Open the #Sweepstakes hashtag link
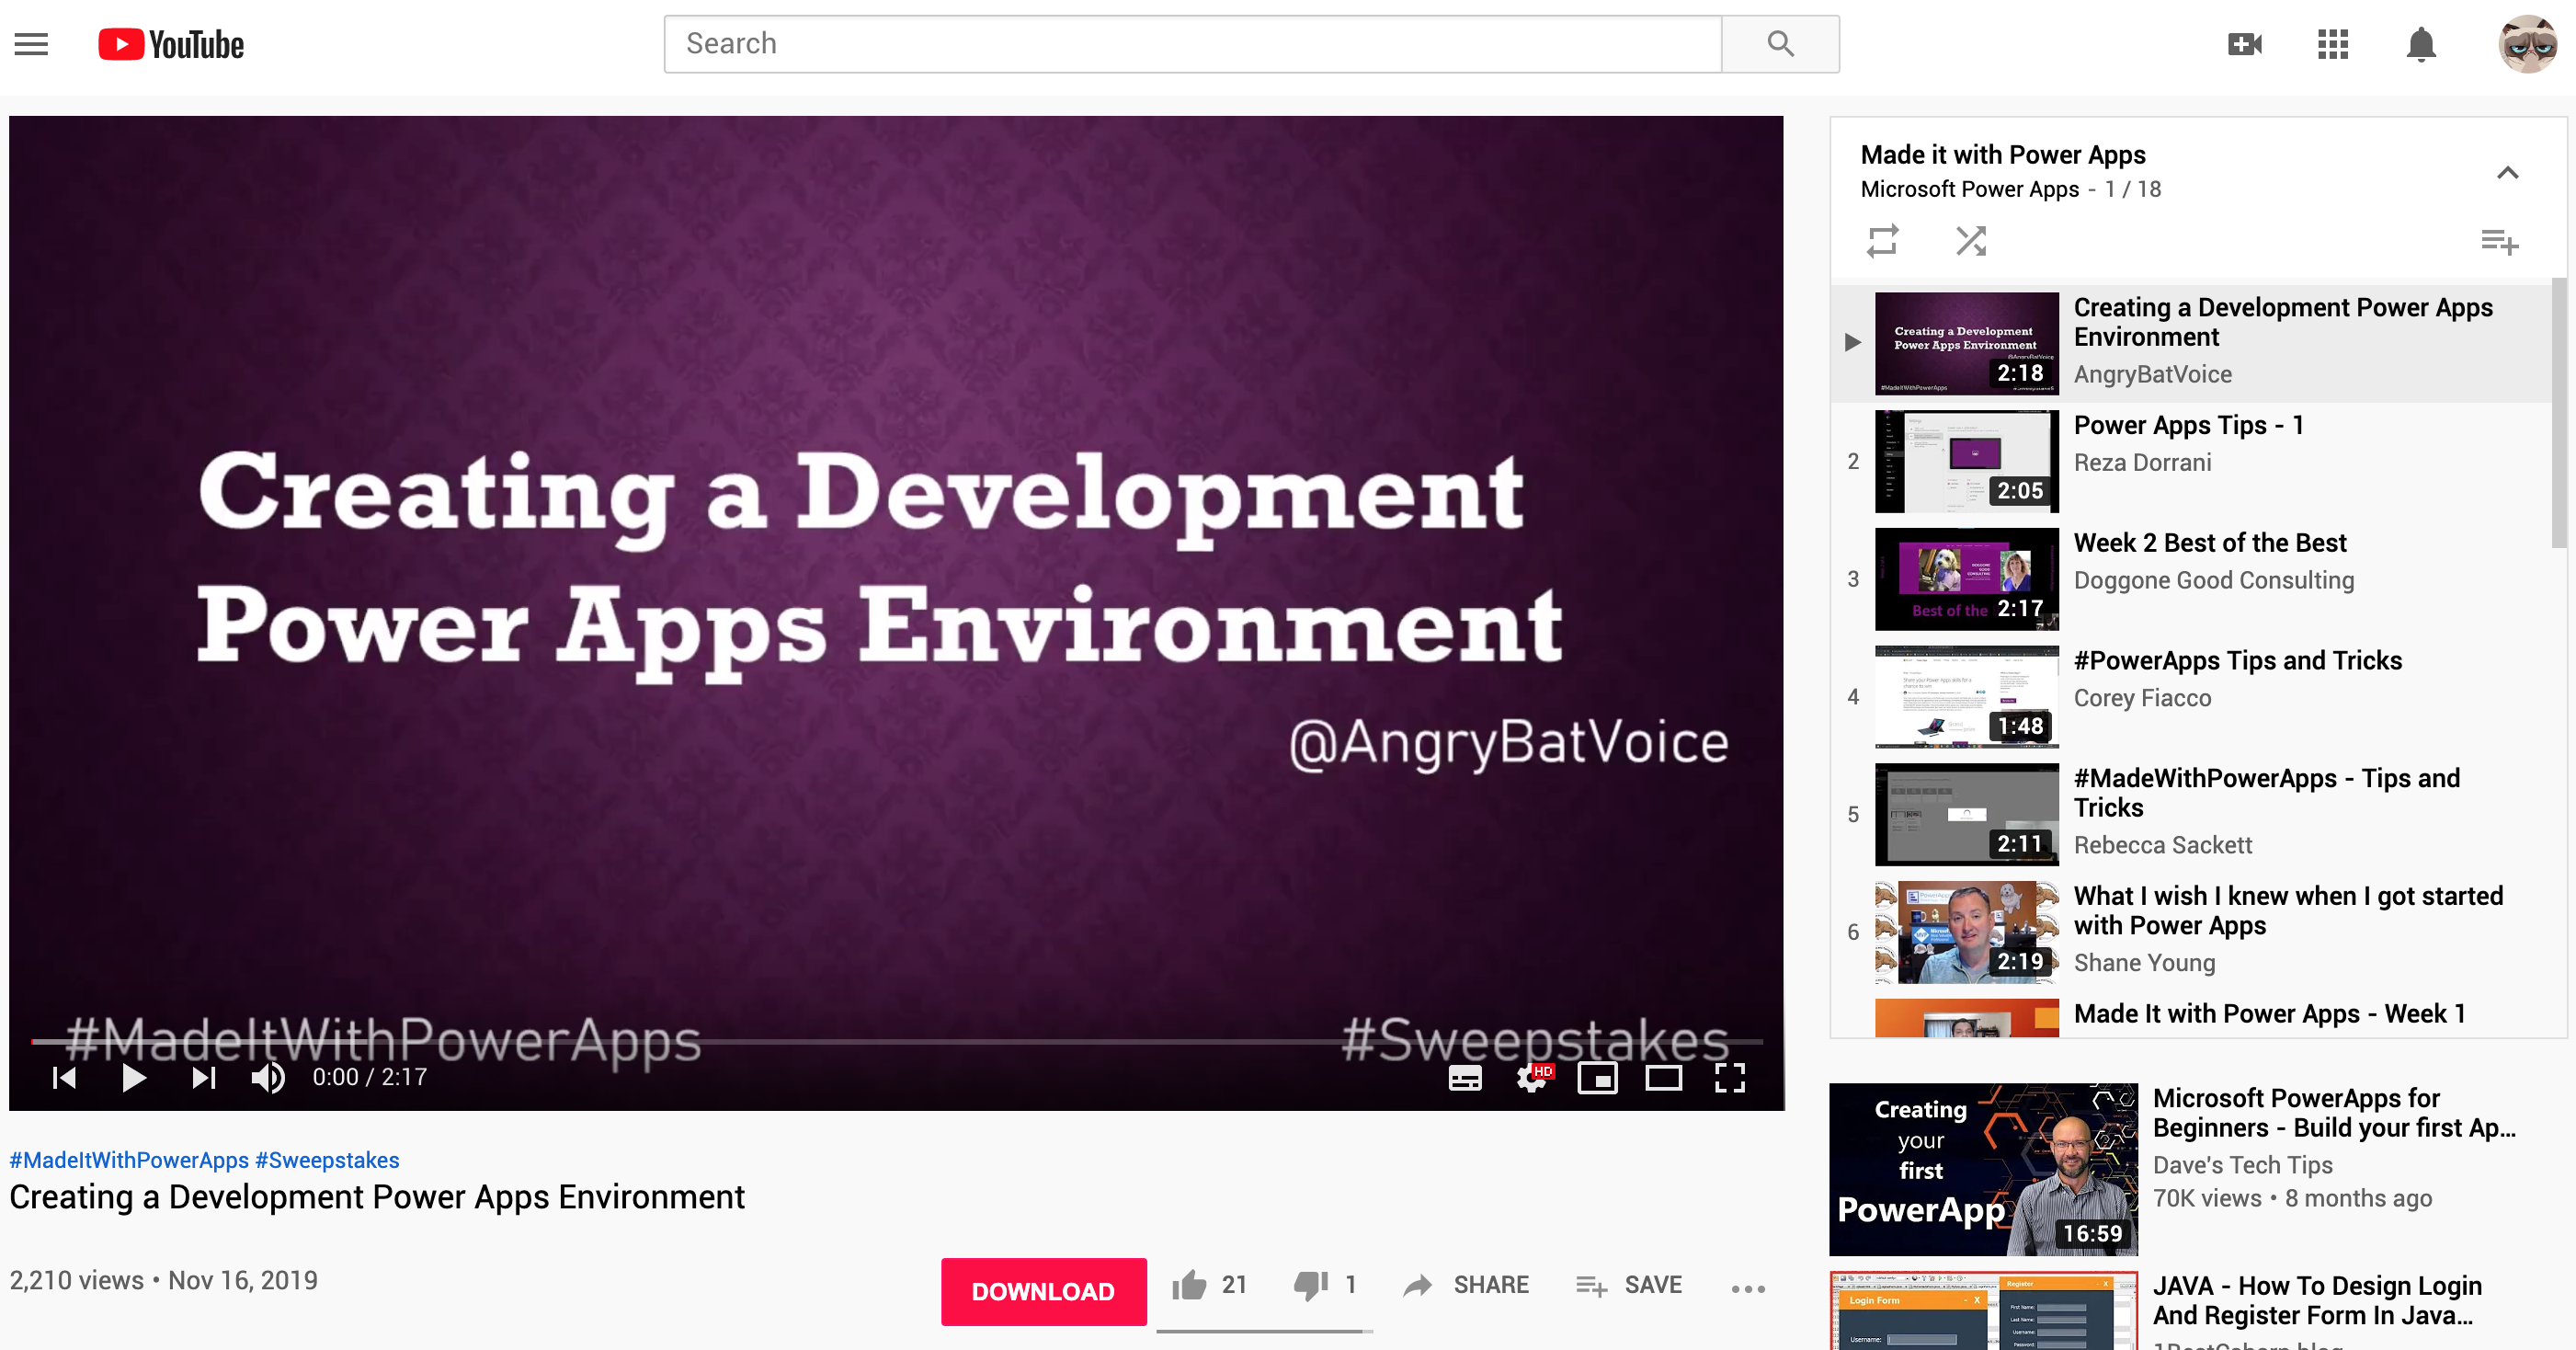The width and height of the screenshot is (2576, 1350). [327, 1160]
